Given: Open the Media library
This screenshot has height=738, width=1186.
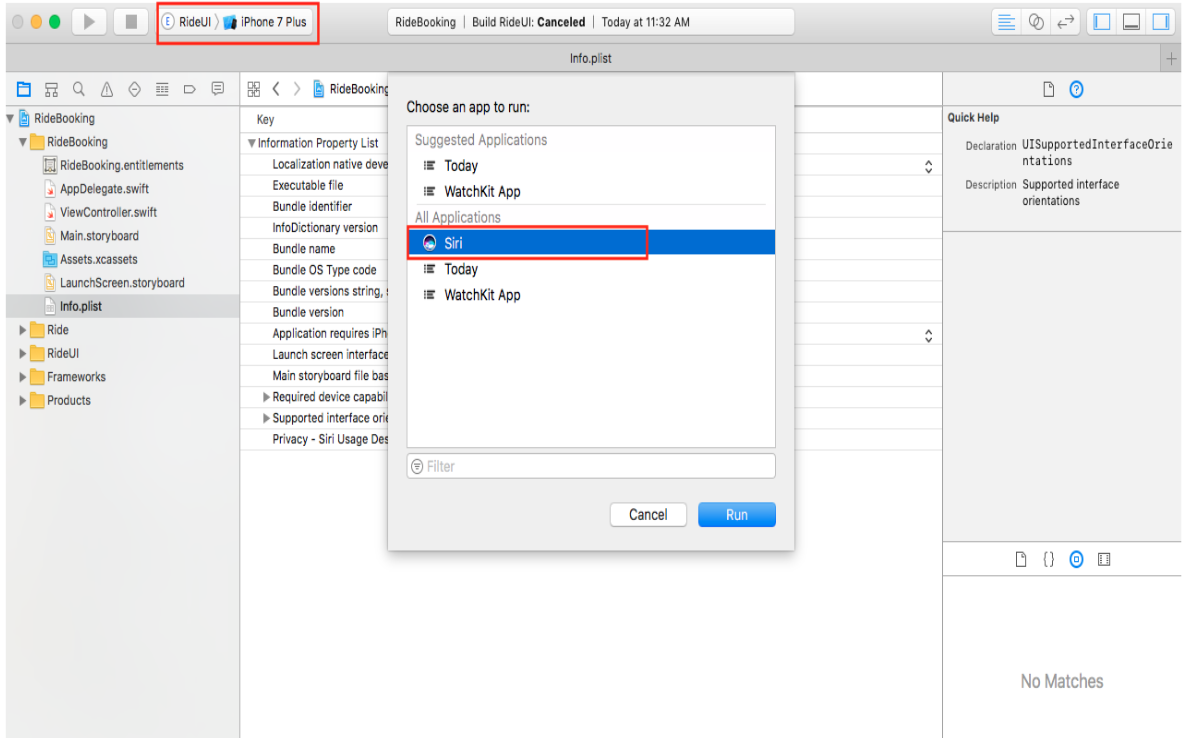Looking at the screenshot, I should (x=1104, y=560).
